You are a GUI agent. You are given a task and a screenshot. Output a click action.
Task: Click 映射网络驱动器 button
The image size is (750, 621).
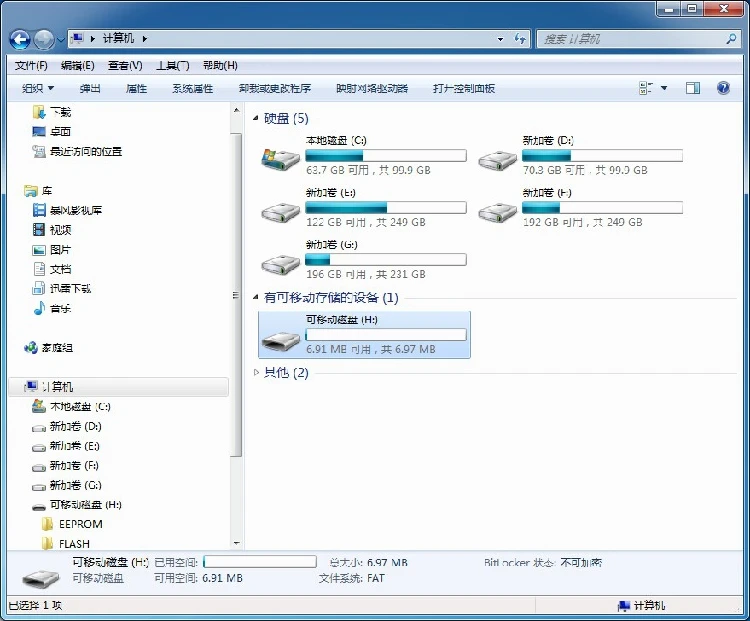click(372, 89)
